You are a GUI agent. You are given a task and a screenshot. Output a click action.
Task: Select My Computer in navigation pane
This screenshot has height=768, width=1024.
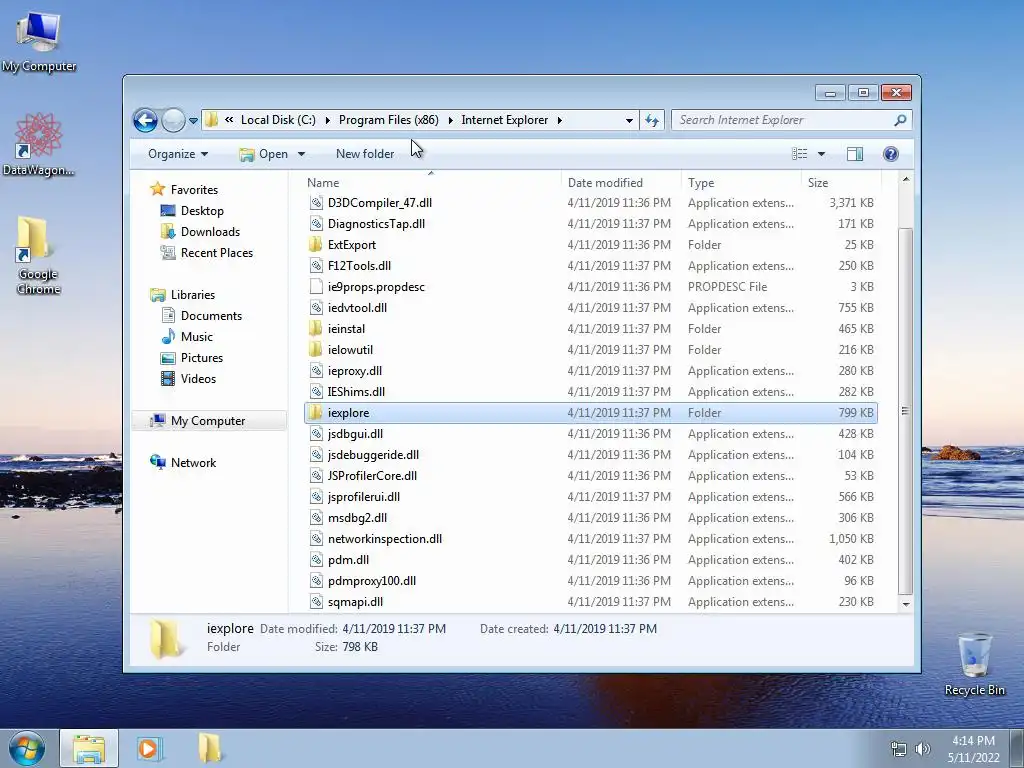click(x=208, y=421)
